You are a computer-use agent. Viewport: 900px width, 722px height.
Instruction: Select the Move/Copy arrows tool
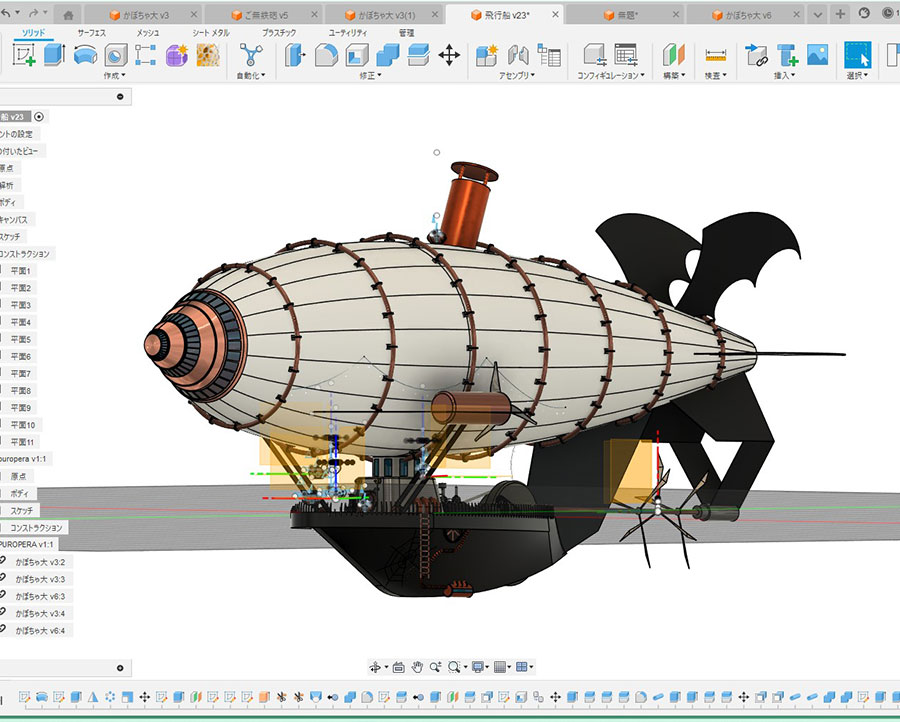[449, 55]
